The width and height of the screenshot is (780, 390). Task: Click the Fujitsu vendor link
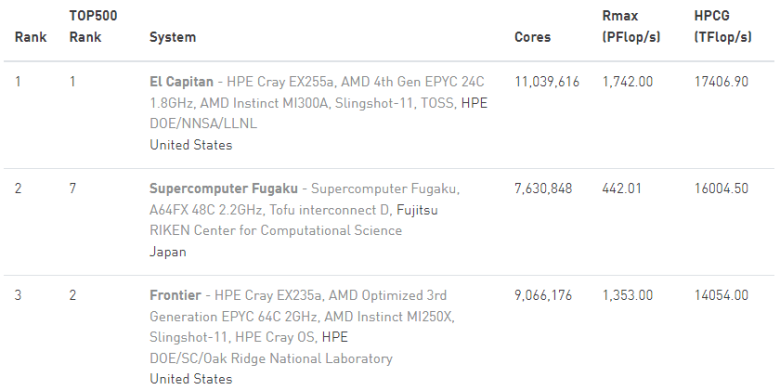pos(417,210)
